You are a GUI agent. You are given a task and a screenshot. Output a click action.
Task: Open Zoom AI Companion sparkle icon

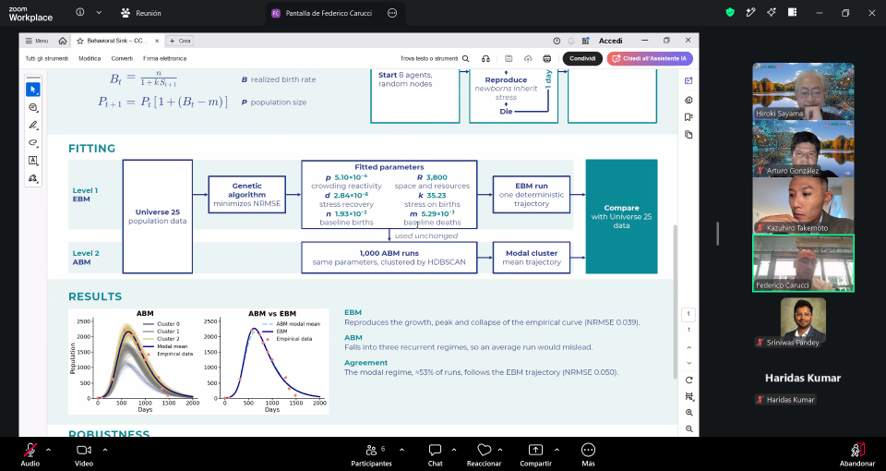(771, 12)
